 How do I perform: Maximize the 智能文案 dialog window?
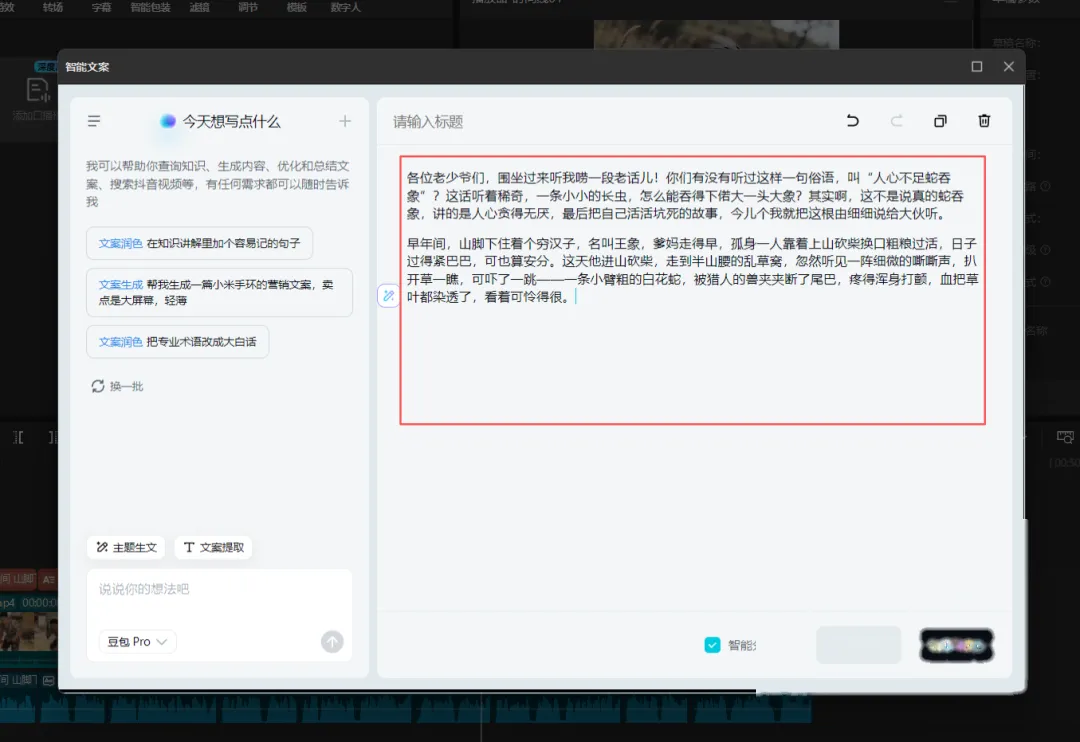pos(977,67)
